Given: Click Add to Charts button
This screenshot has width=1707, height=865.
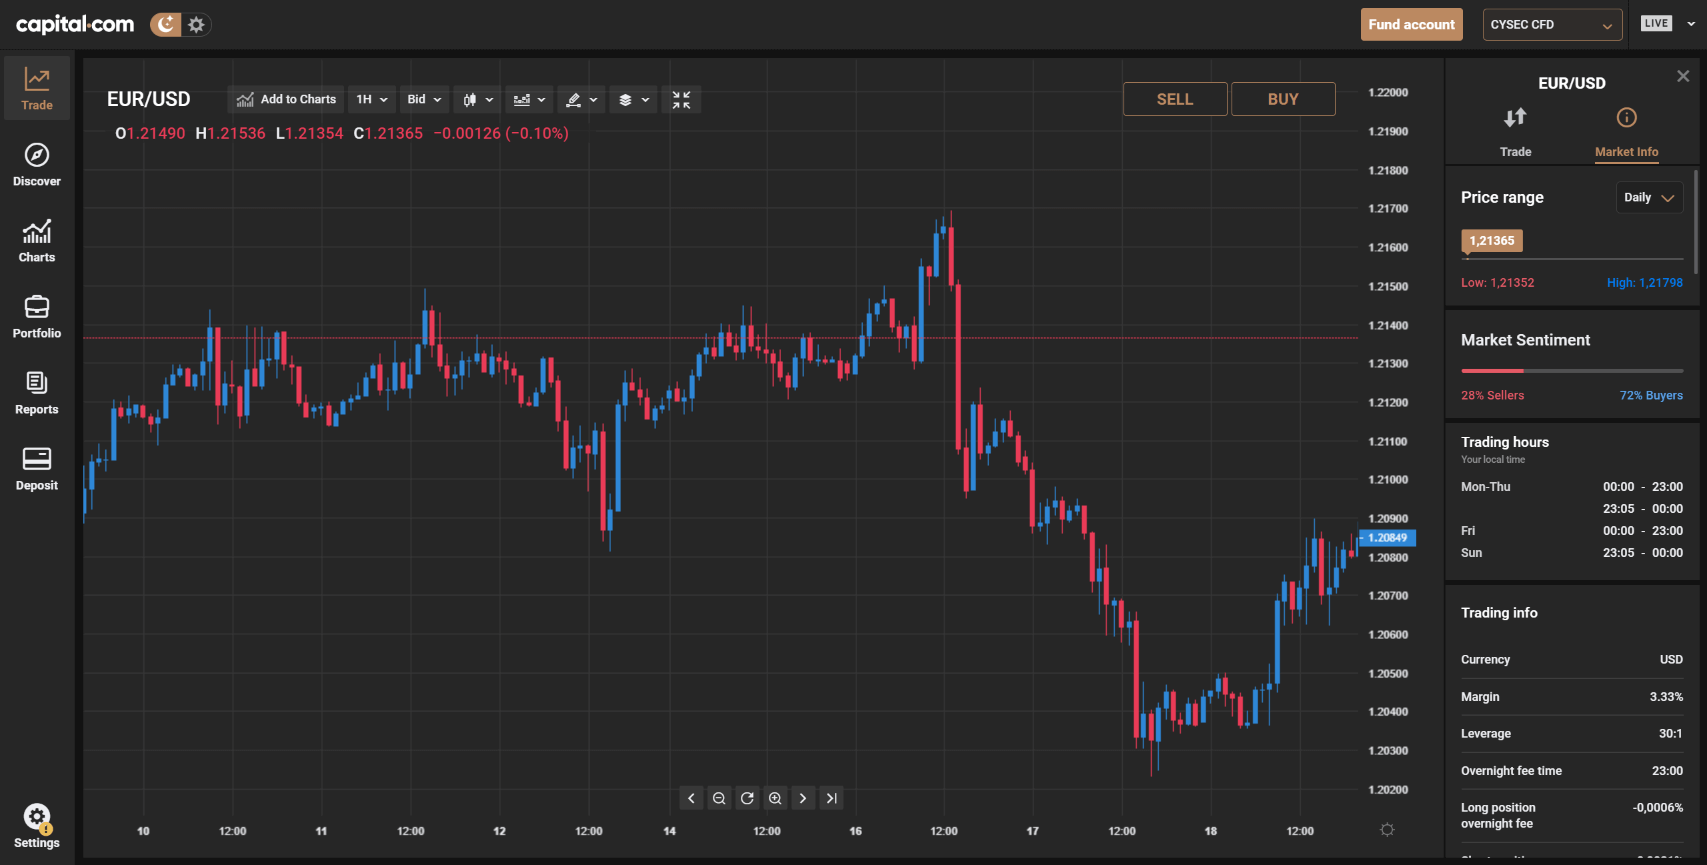Looking at the screenshot, I should tap(286, 99).
